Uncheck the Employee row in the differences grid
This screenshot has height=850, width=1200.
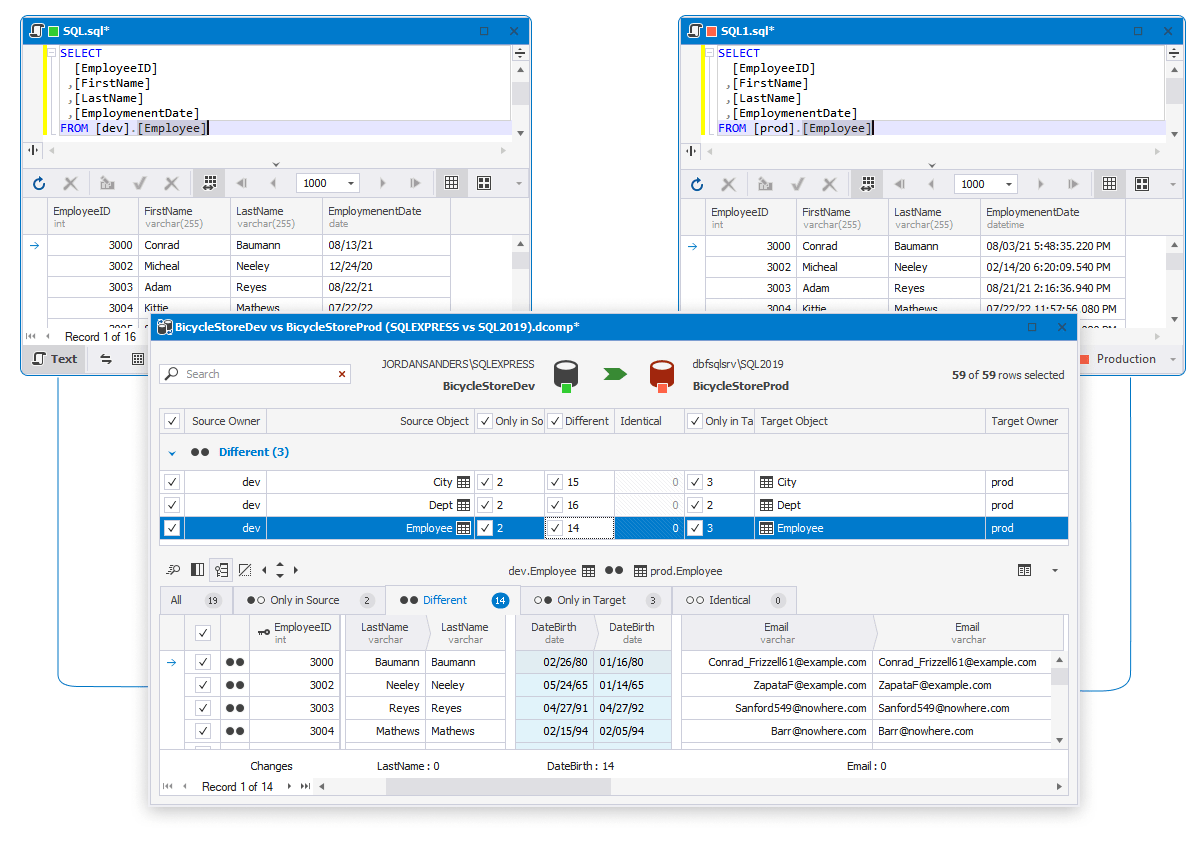(x=171, y=528)
